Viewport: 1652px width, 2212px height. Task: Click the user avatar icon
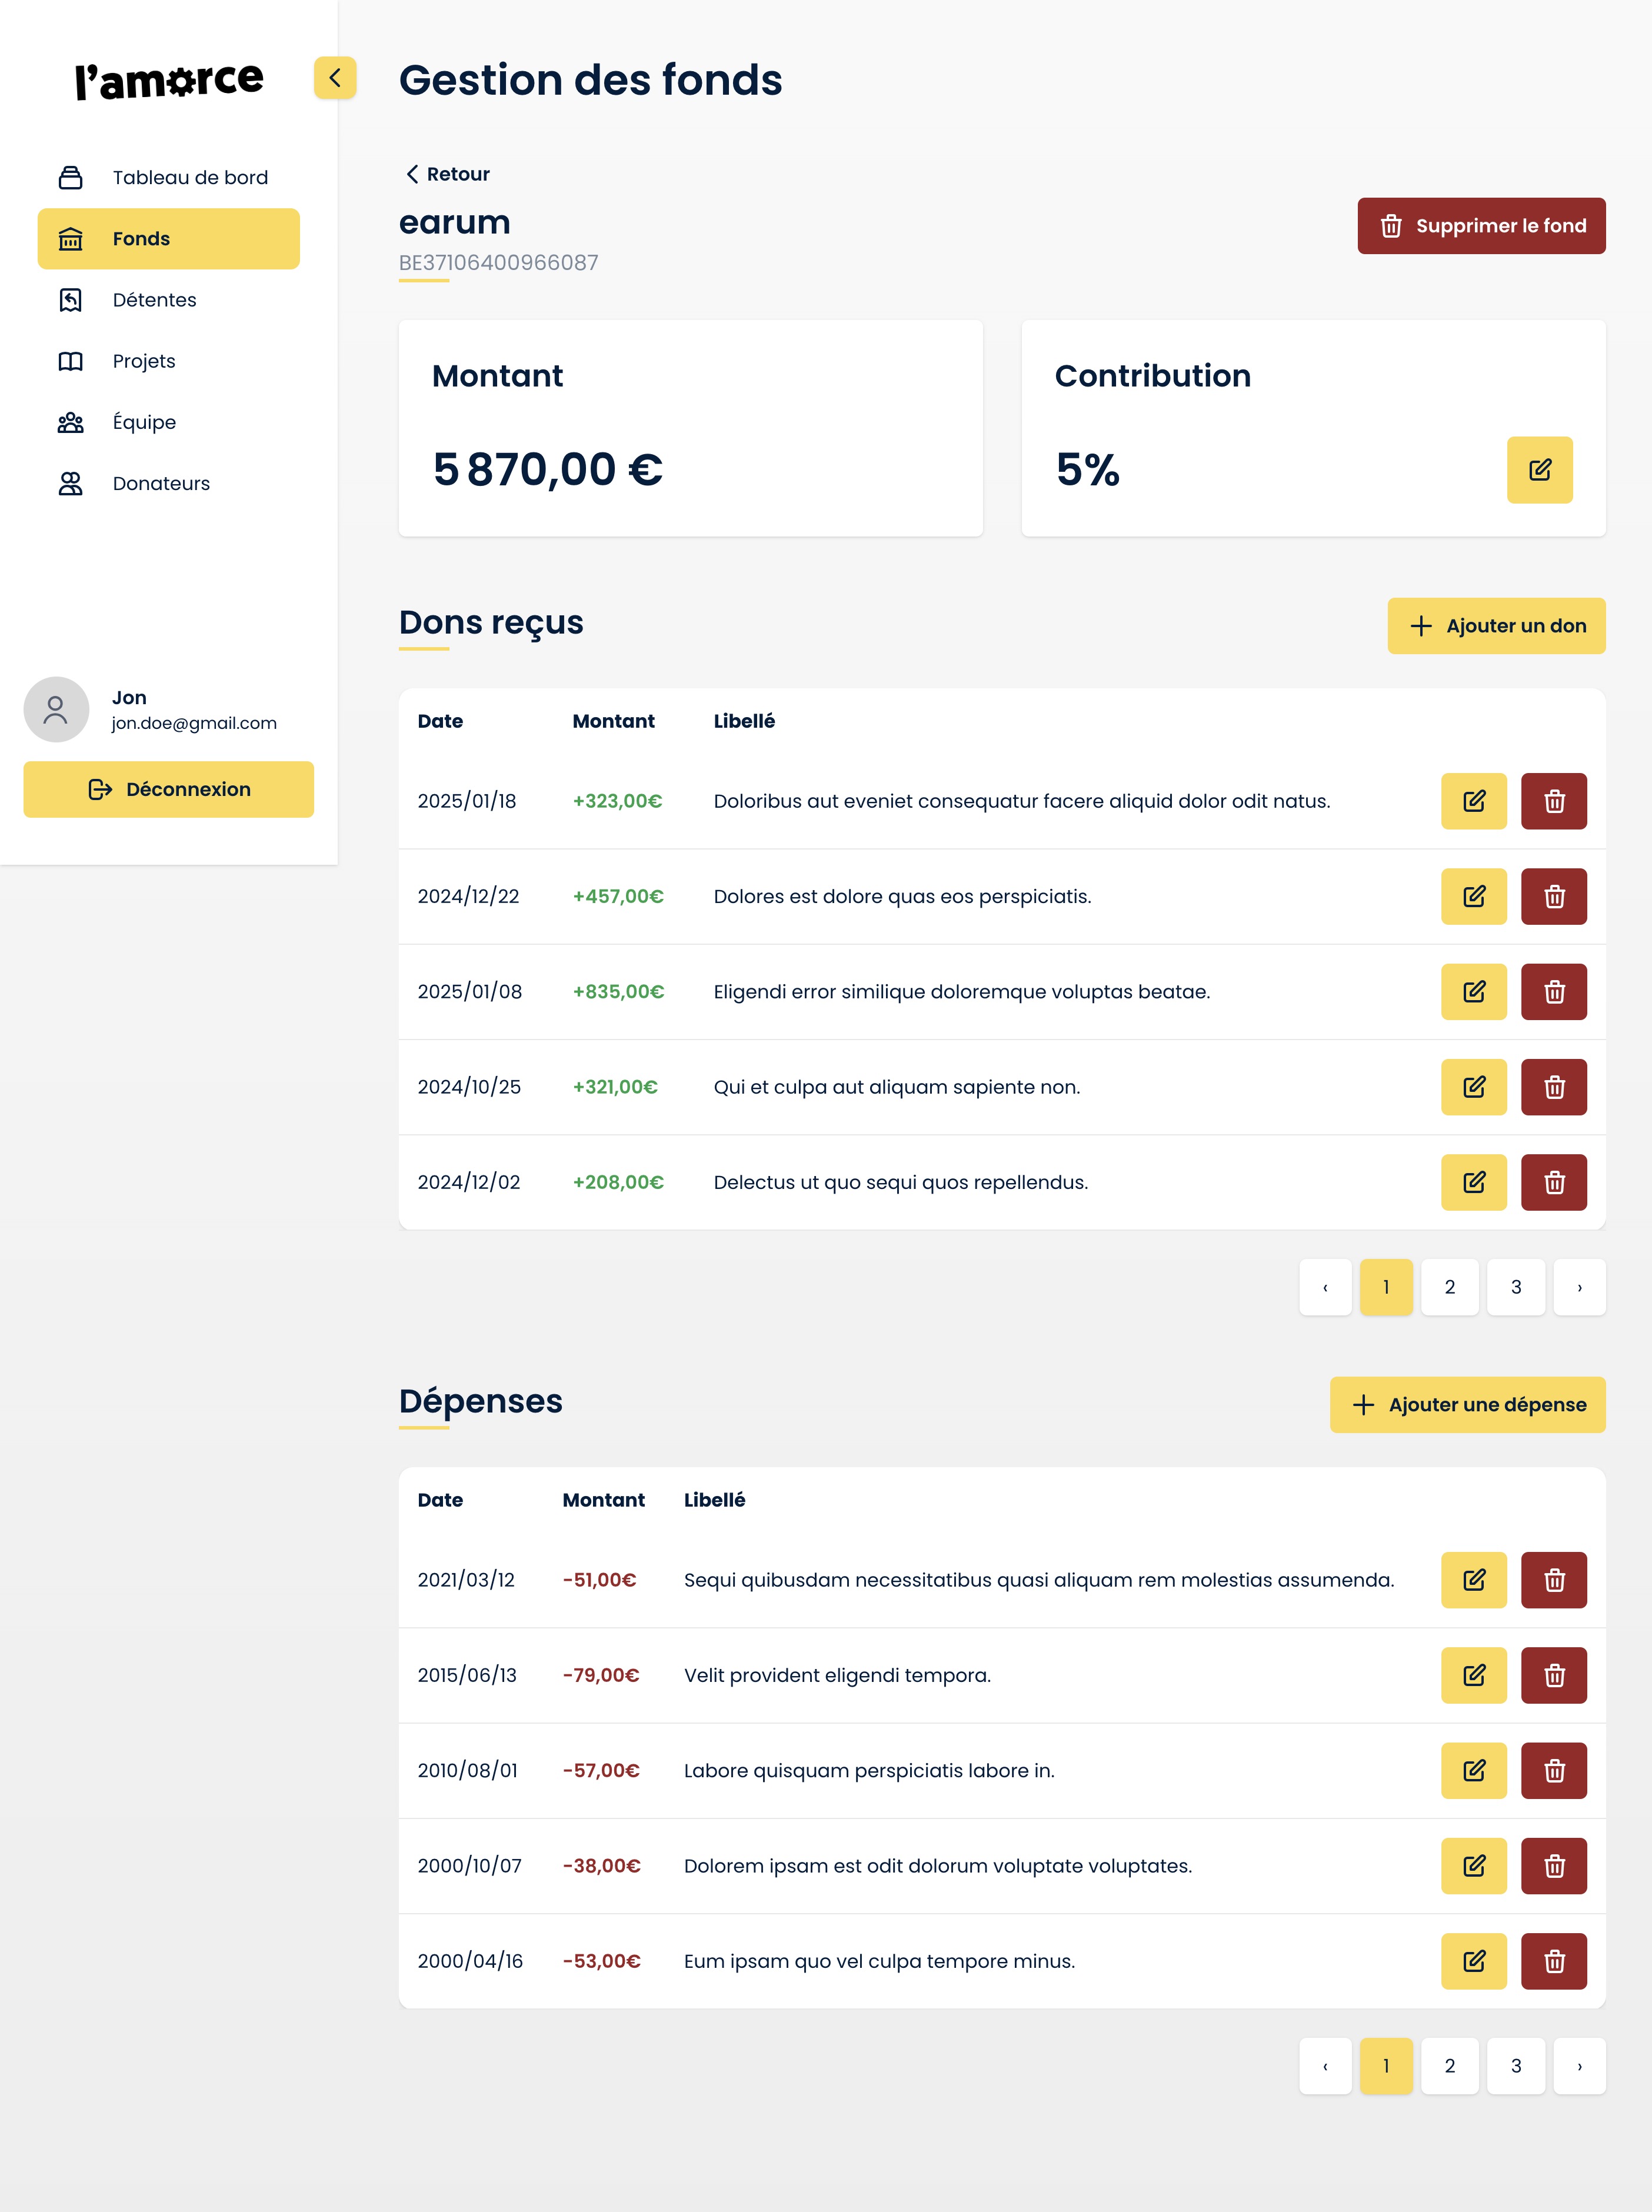pos(56,710)
